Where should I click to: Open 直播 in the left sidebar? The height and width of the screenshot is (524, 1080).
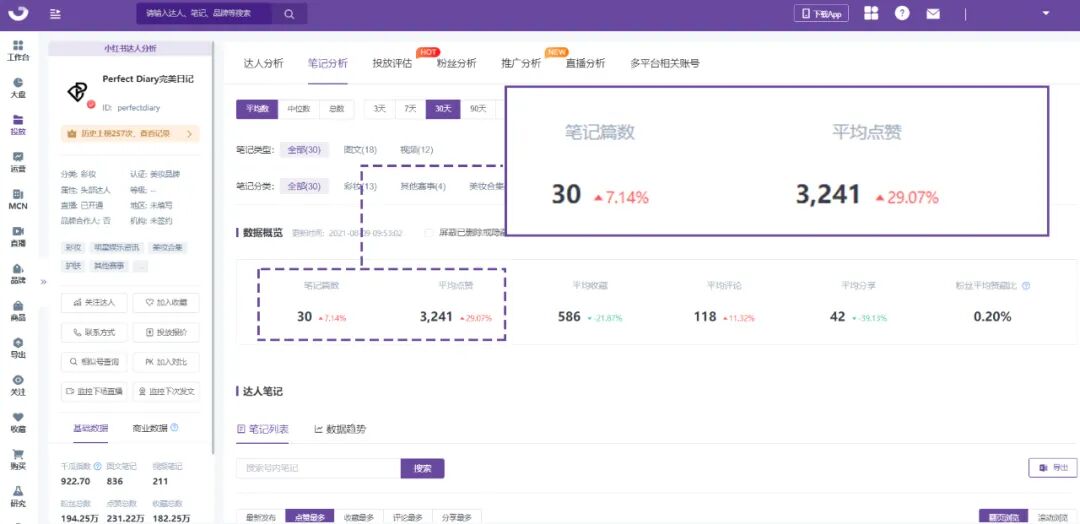(18, 237)
